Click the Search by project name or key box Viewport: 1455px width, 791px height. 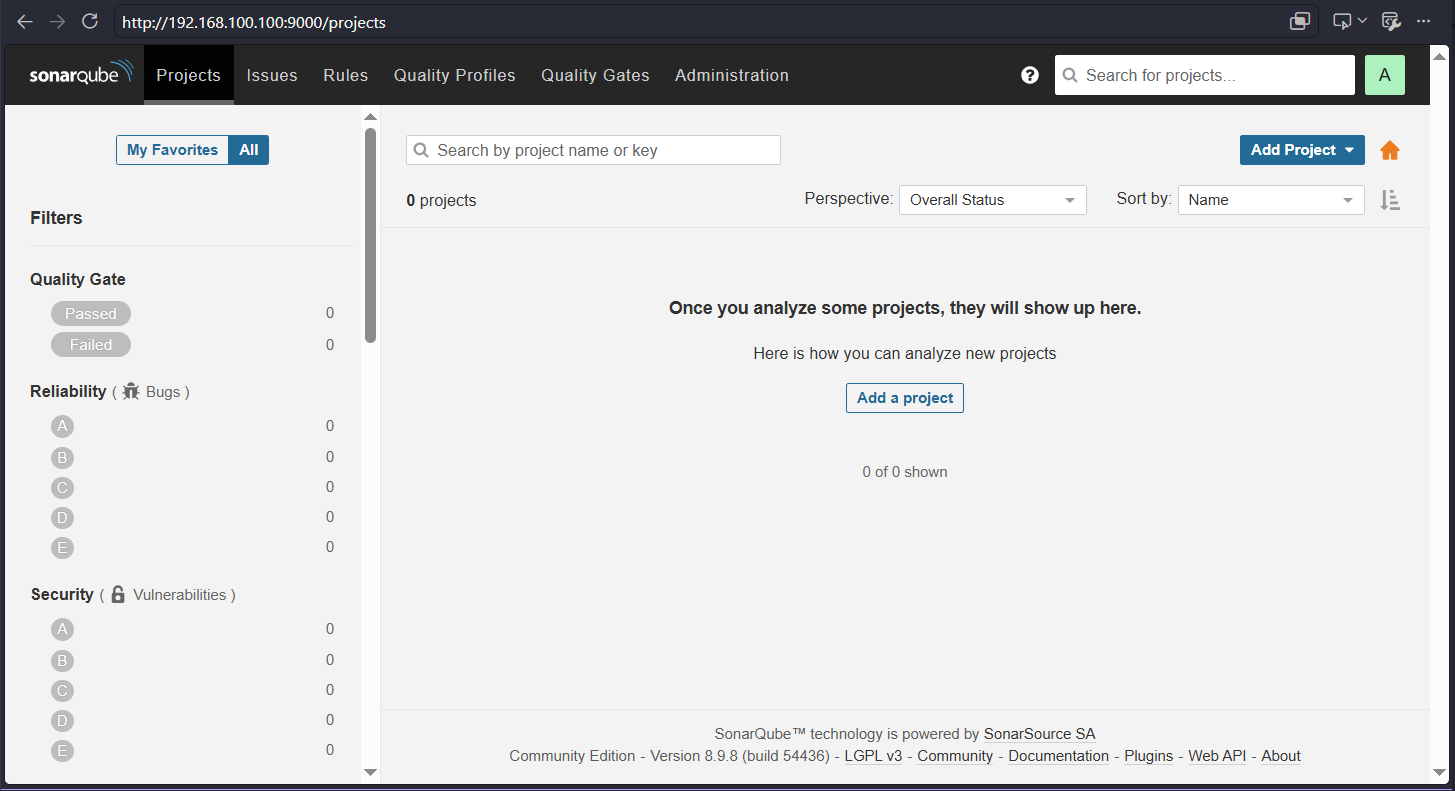[593, 150]
